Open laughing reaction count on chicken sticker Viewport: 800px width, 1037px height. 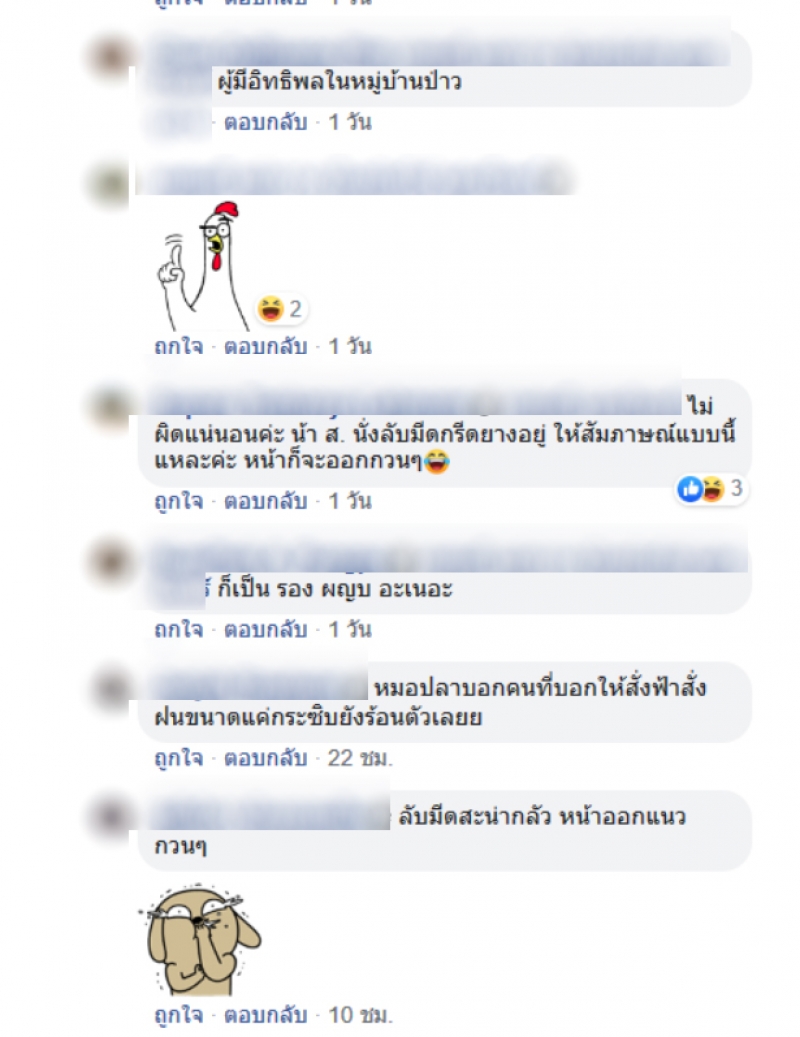(280, 309)
